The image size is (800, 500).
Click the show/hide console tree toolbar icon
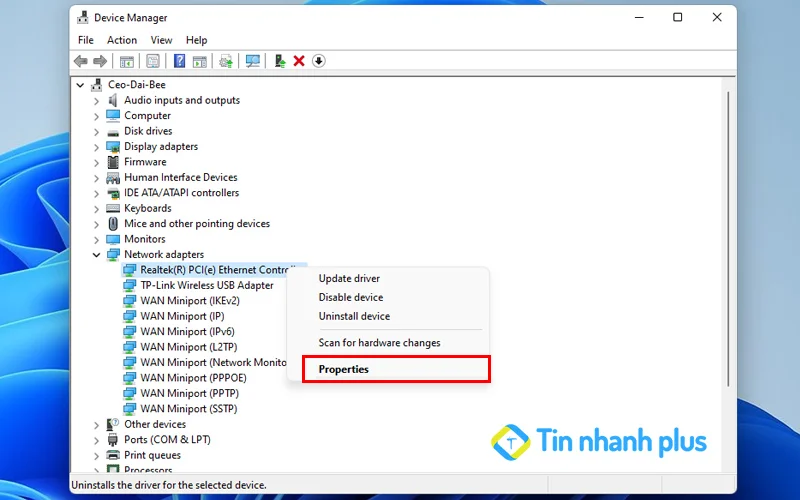coord(127,61)
